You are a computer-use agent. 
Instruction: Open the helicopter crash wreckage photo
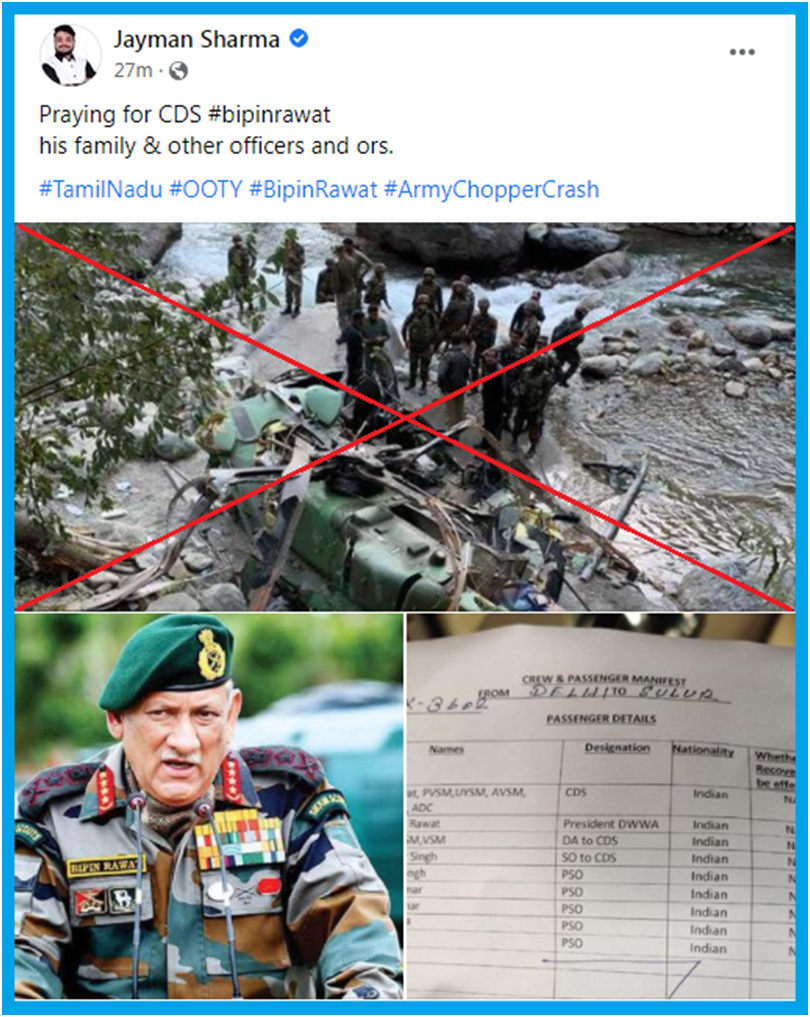point(405,417)
